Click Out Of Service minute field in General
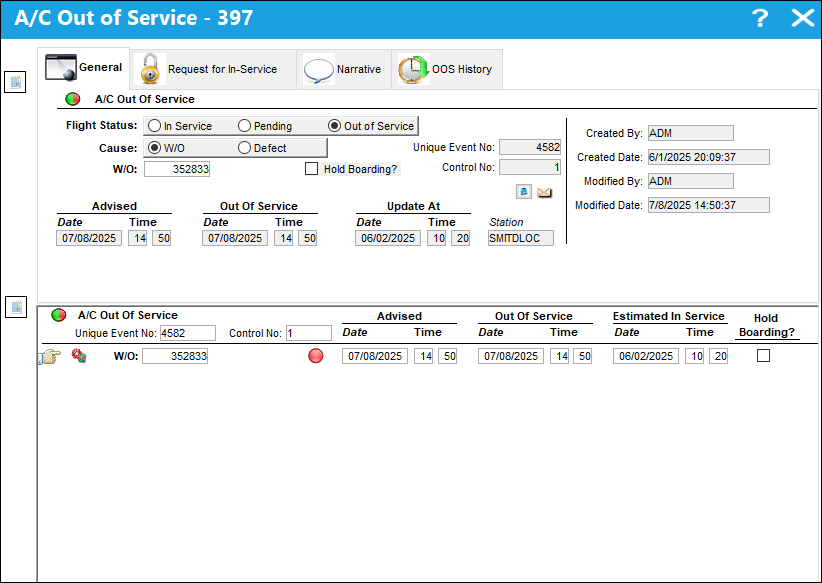This screenshot has width=822, height=583. 308,238
